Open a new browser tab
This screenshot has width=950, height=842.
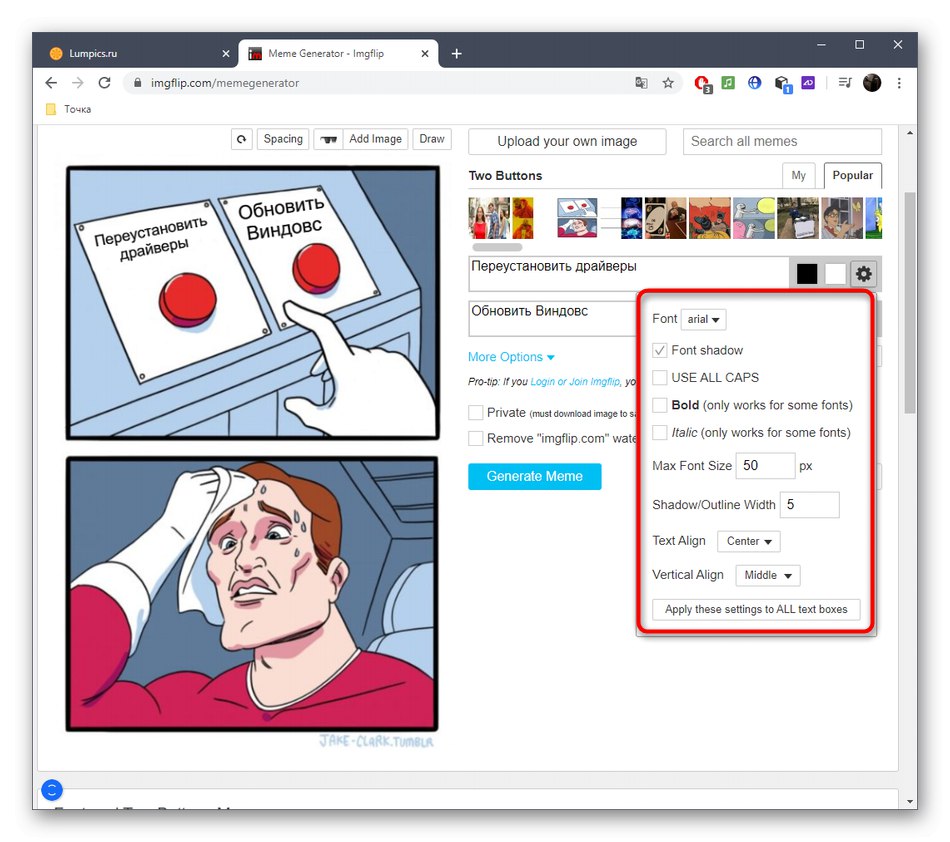456,54
